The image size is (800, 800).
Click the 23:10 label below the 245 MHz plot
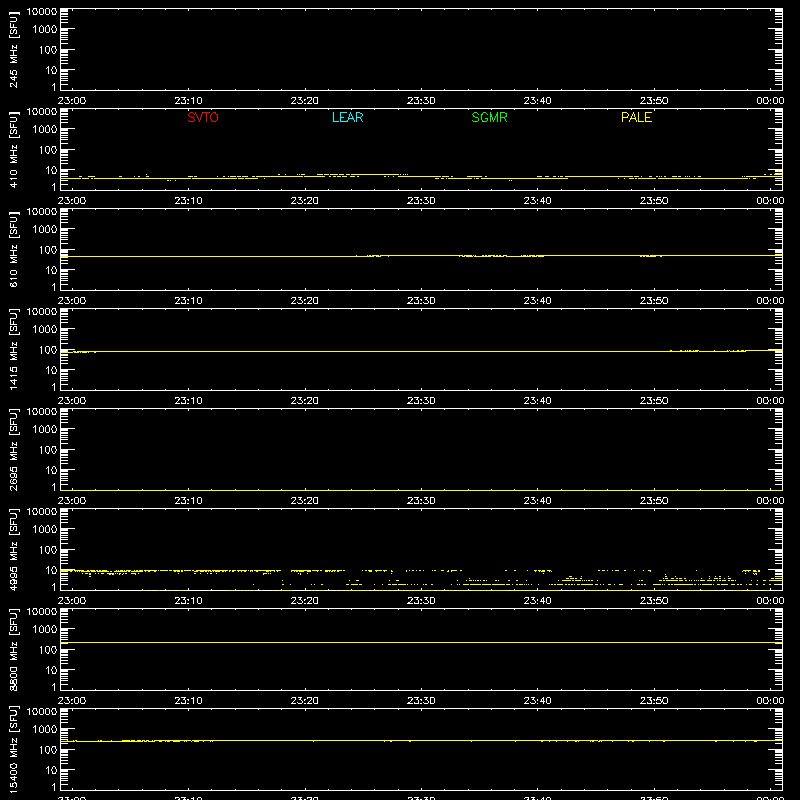pyautogui.click(x=188, y=101)
